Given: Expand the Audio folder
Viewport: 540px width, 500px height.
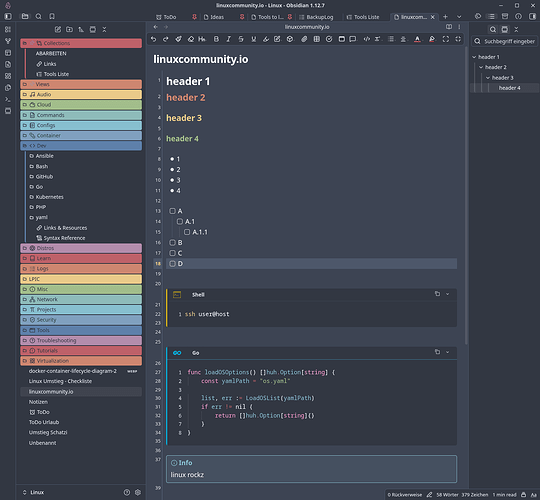Looking at the screenshot, I should tap(81, 94).
